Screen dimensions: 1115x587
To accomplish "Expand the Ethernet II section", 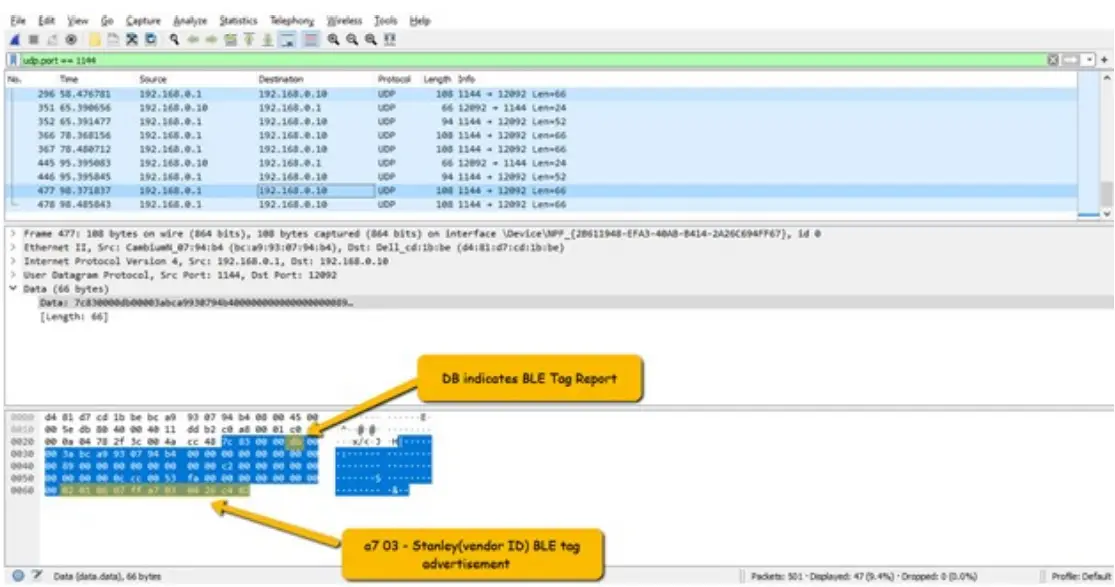I will pos(13,248).
